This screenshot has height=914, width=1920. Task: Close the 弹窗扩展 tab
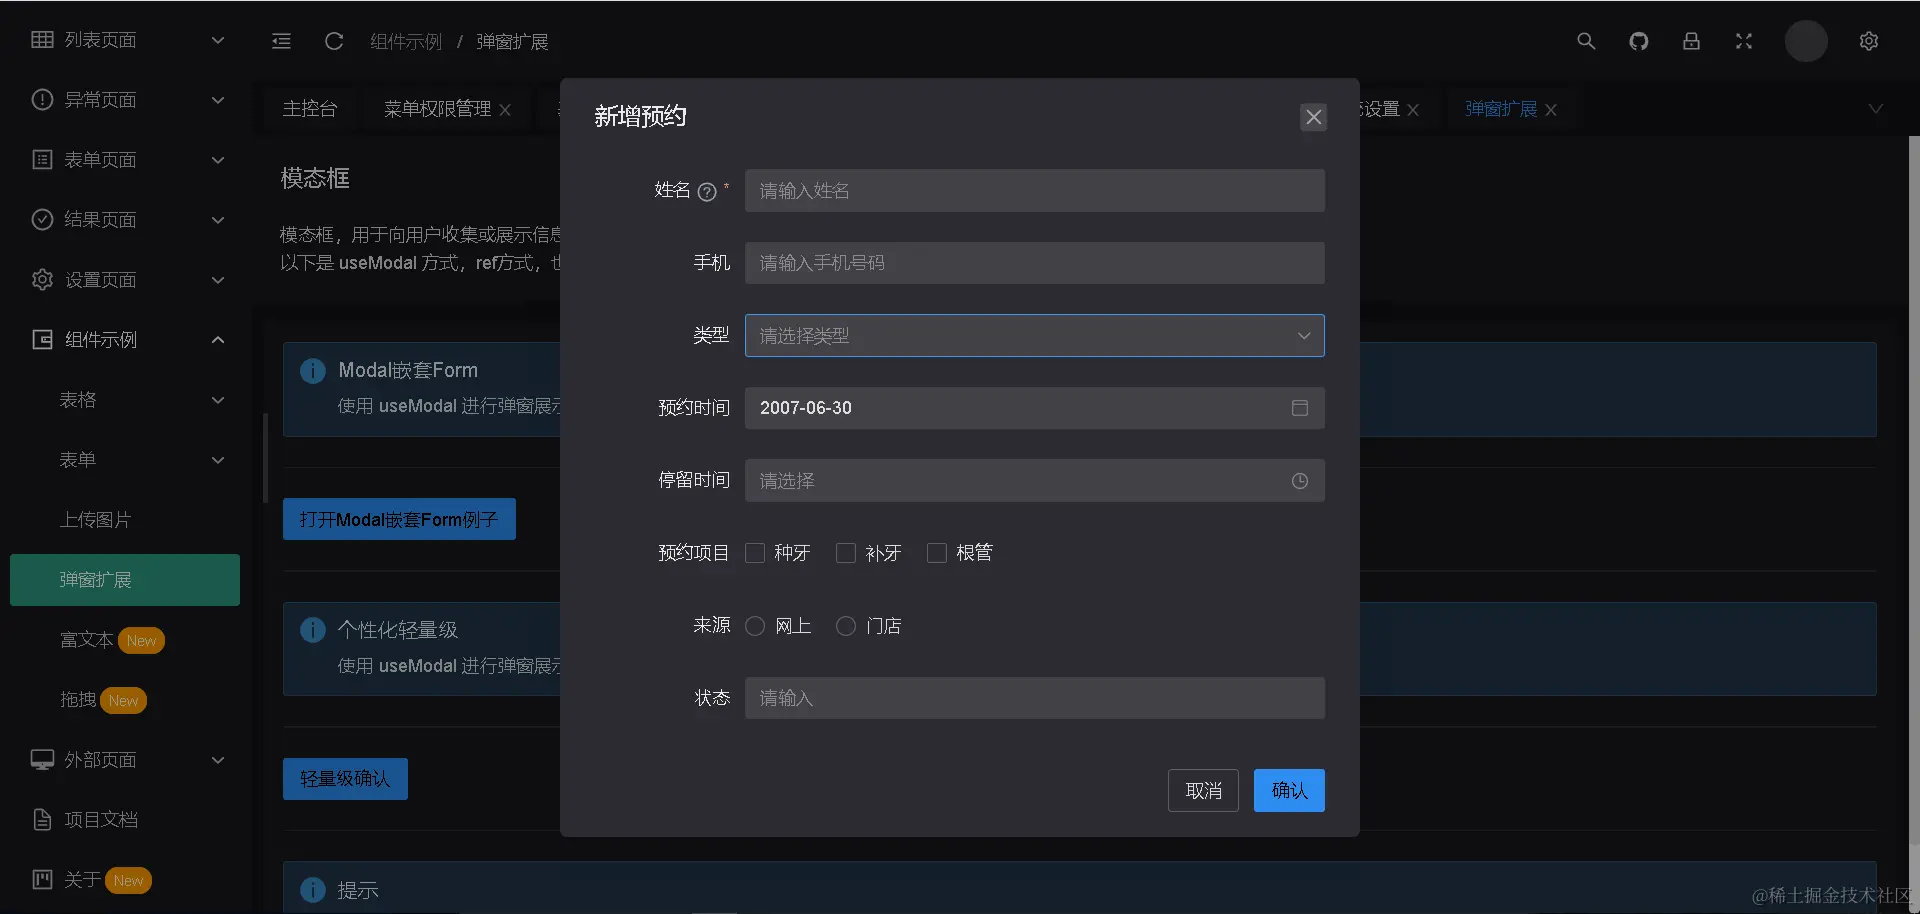click(1551, 110)
